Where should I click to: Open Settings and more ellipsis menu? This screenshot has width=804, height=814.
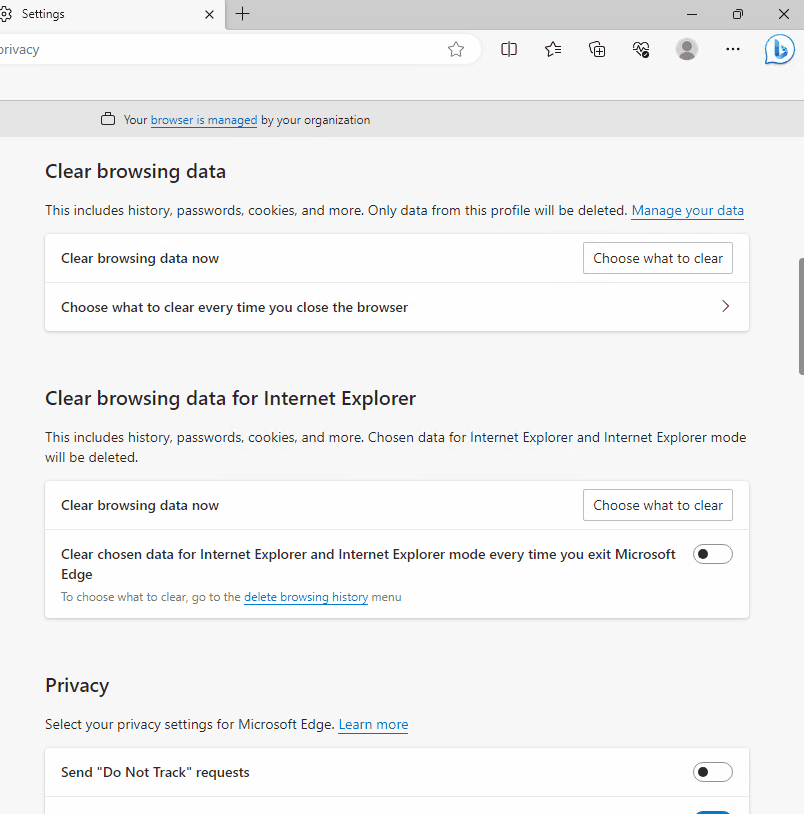point(733,49)
